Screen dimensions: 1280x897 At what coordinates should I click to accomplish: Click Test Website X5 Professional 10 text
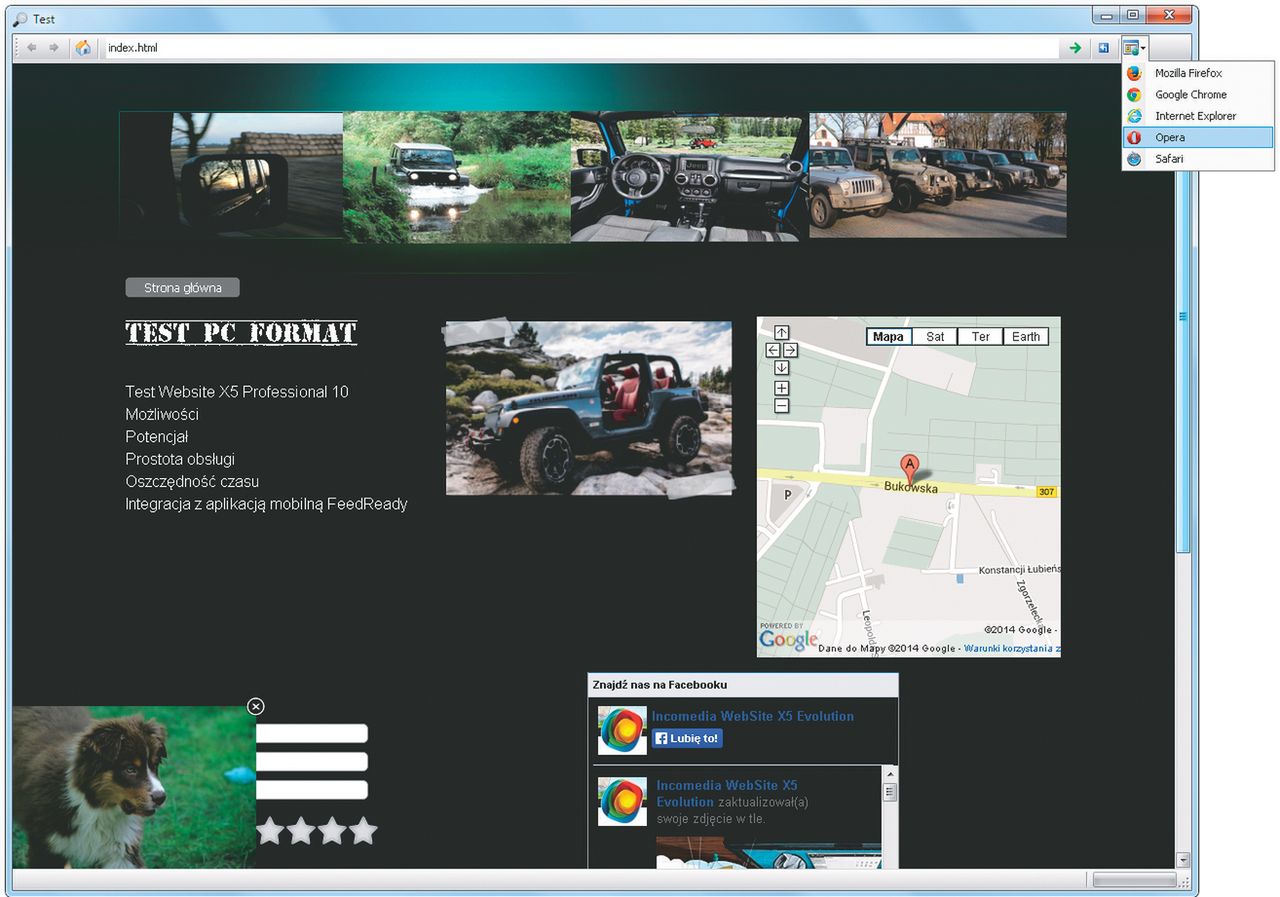click(237, 392)
